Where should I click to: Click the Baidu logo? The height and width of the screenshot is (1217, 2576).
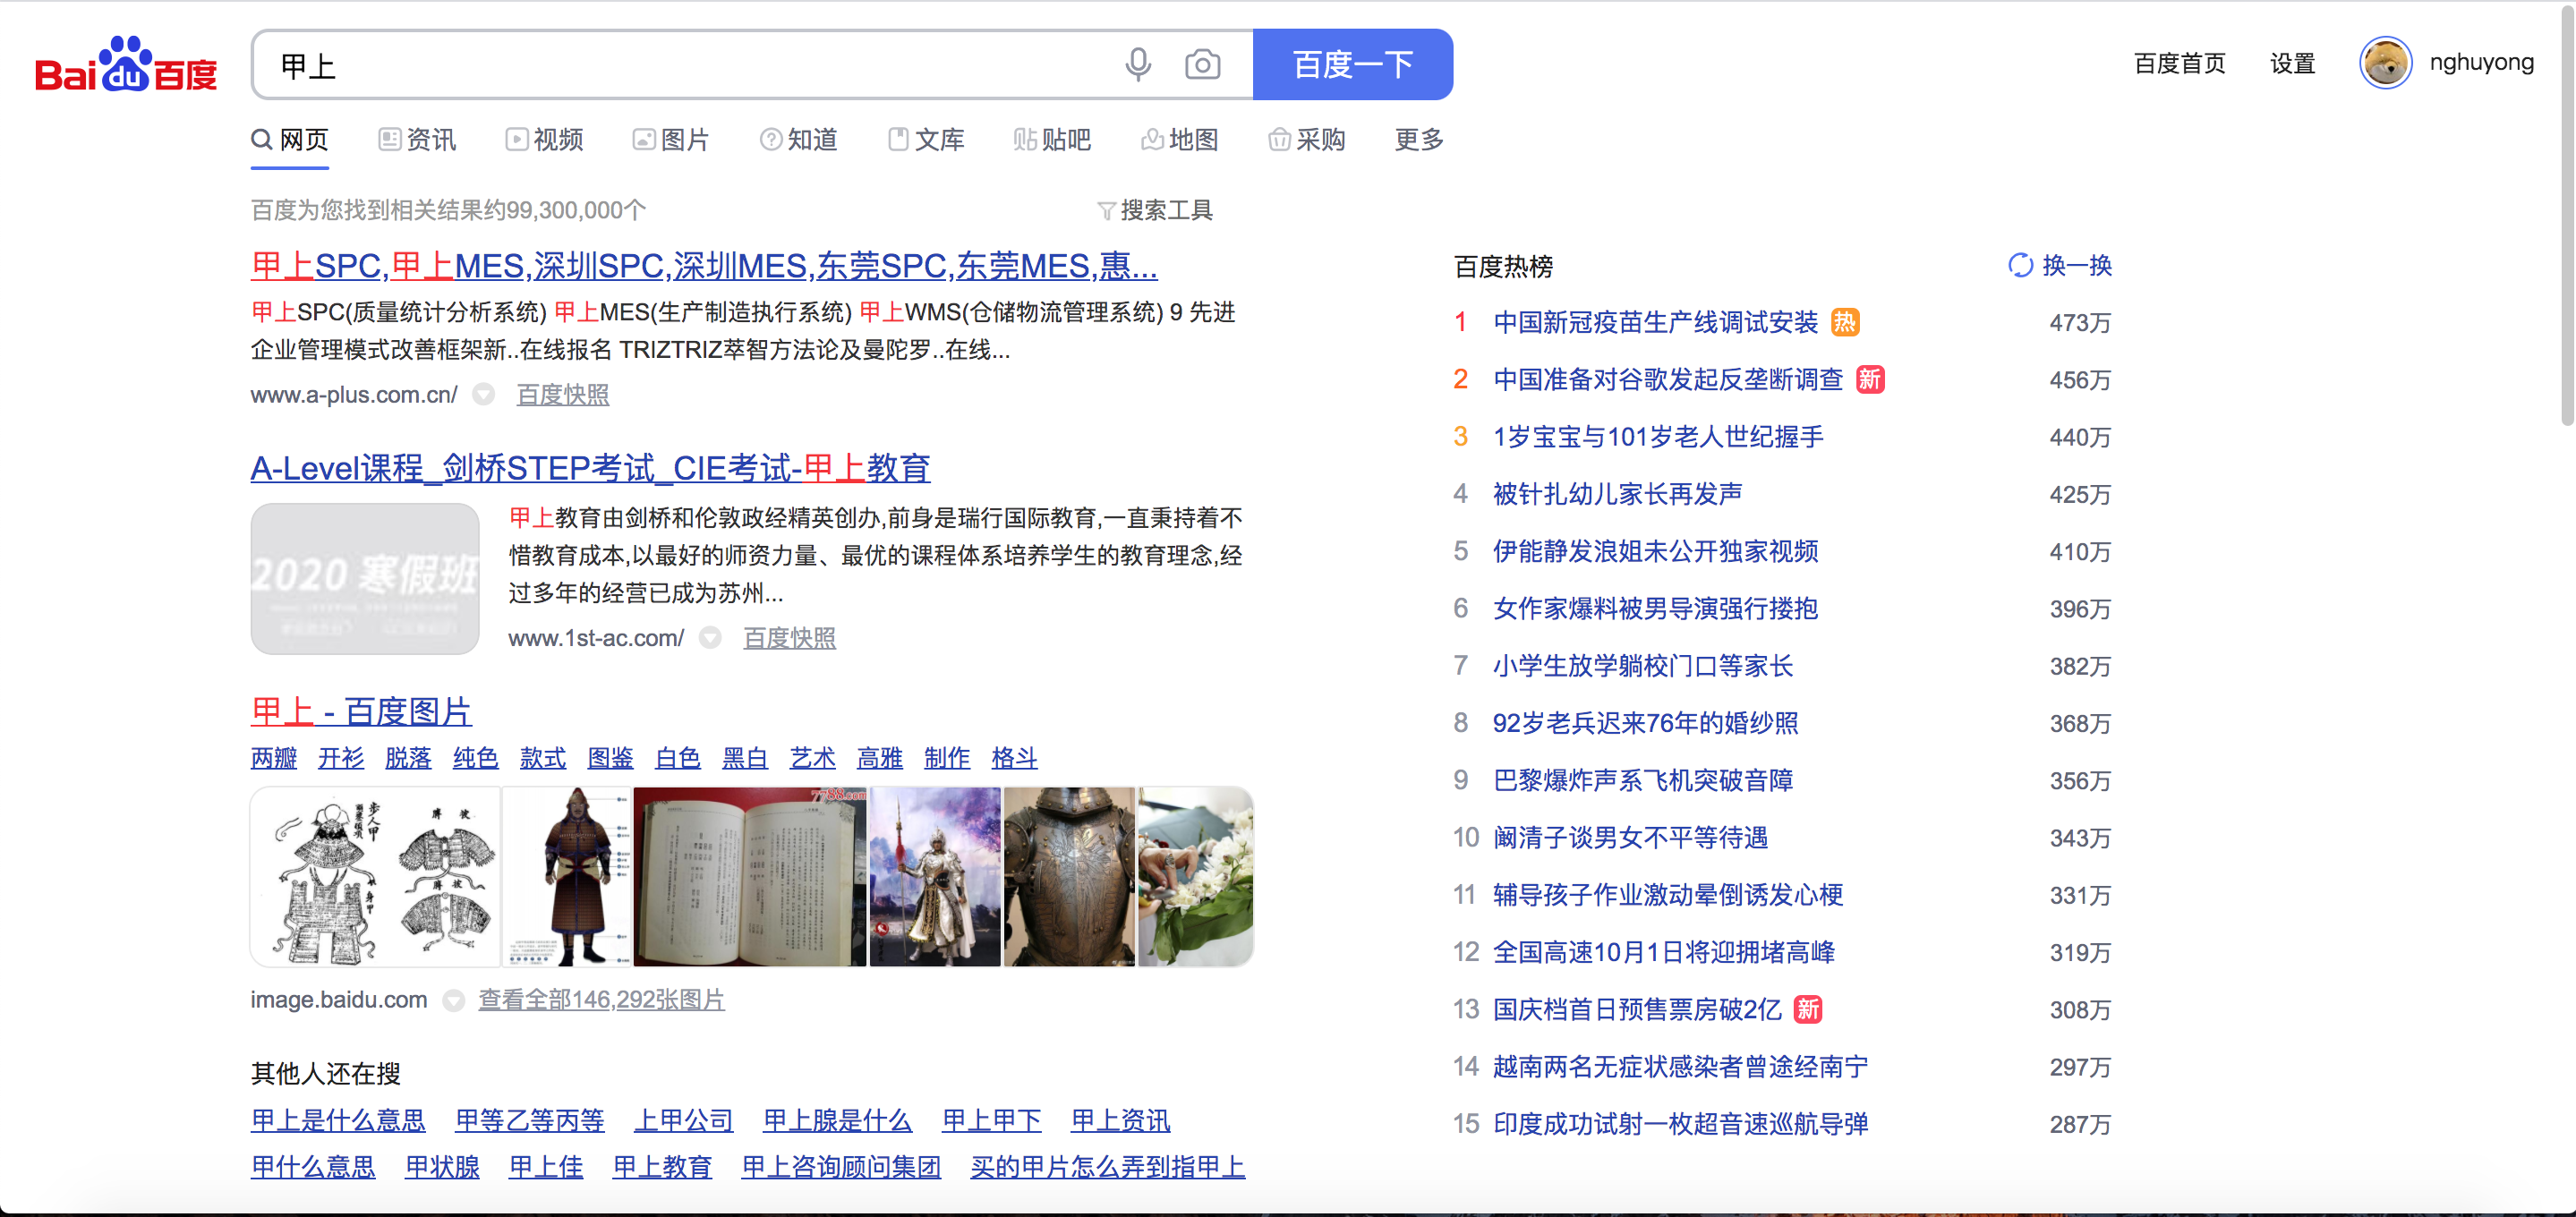[126, 66]
